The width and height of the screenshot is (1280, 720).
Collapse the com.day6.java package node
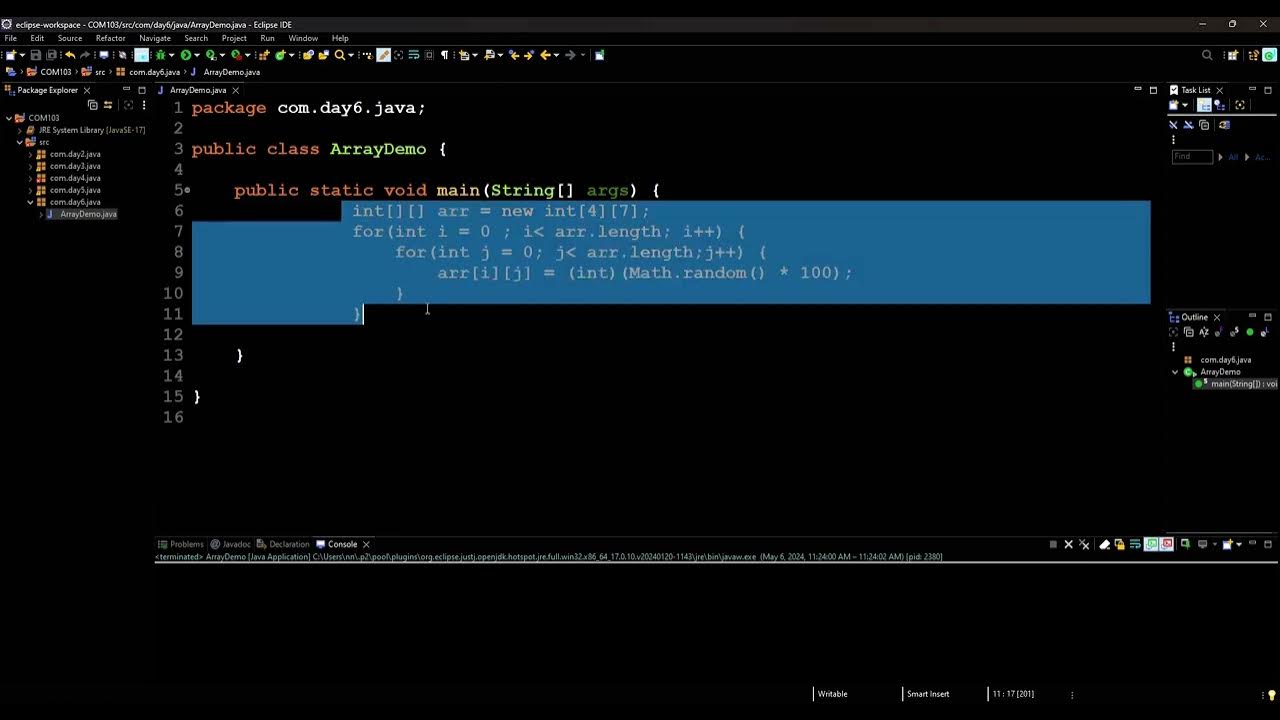tap(30, 202)
